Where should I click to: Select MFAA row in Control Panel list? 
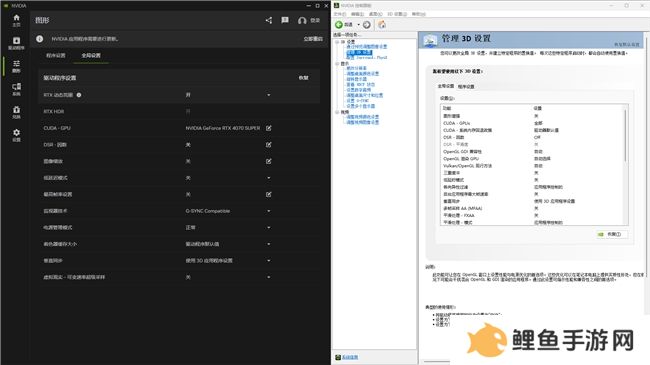click(532, 208)
